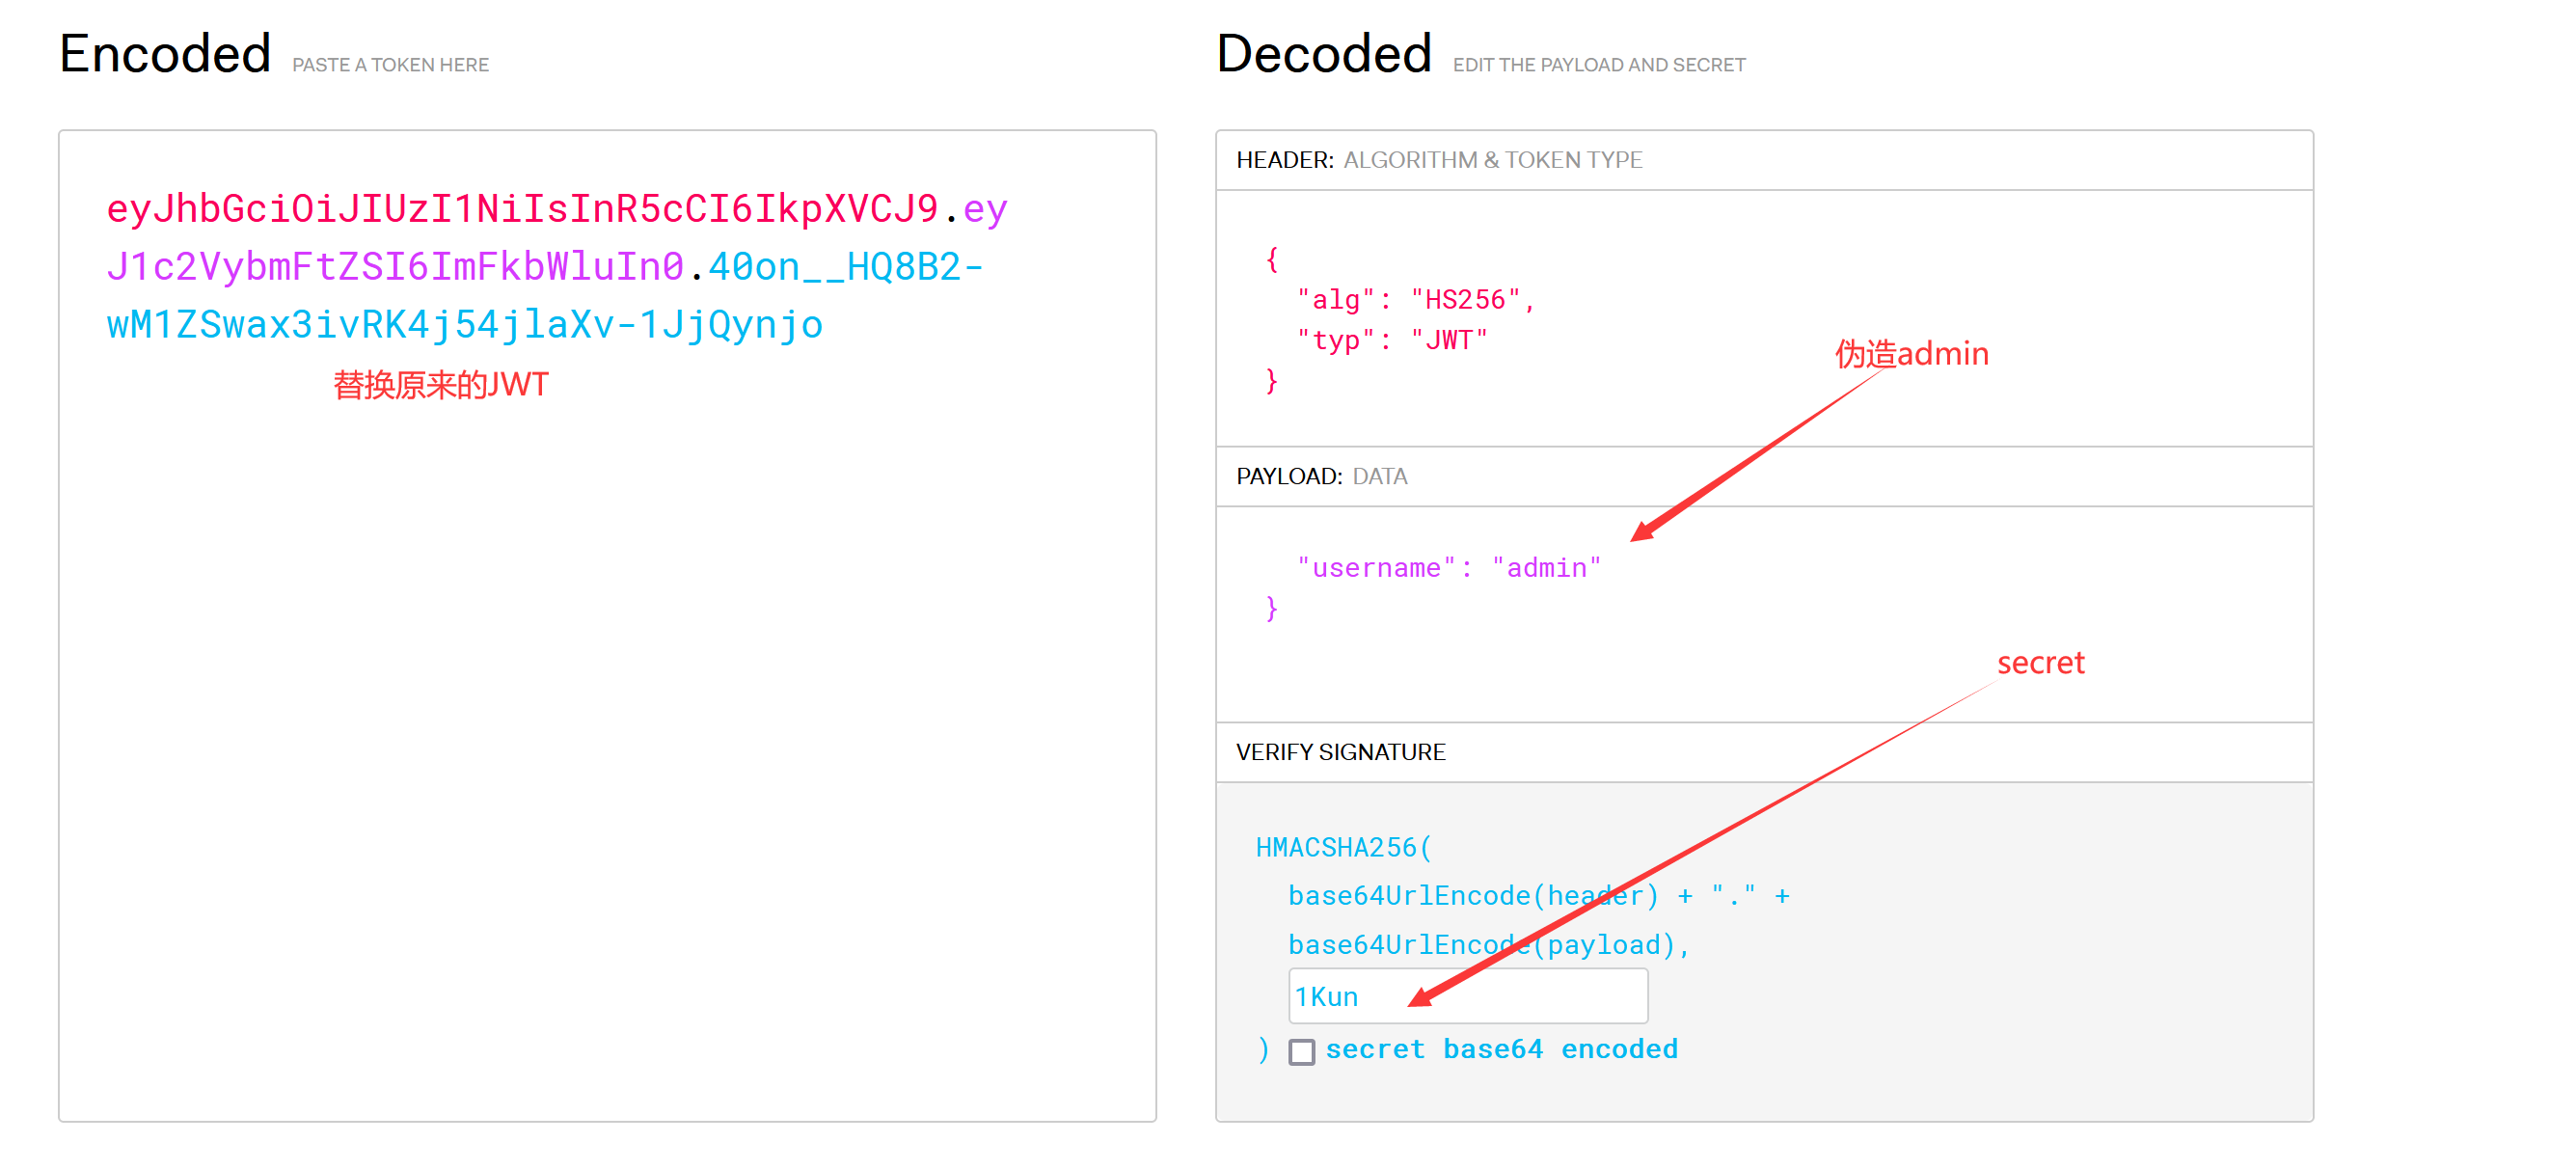Click the "typ": "JWT" header line
This screenshot has height=1170, width=2576.
pyautogui.click(x=1391, y=340)
